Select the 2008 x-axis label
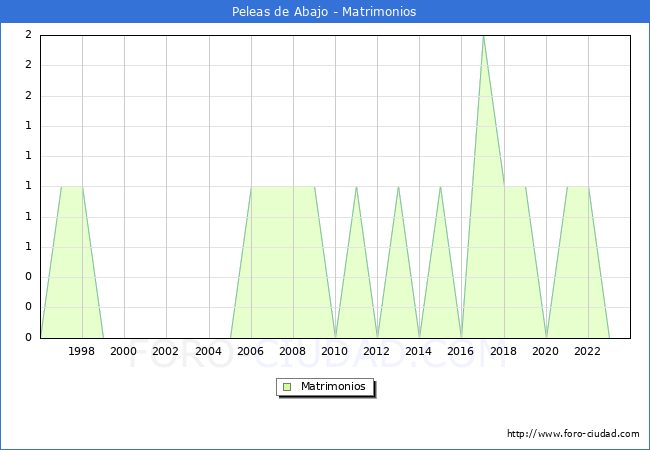 292,351
